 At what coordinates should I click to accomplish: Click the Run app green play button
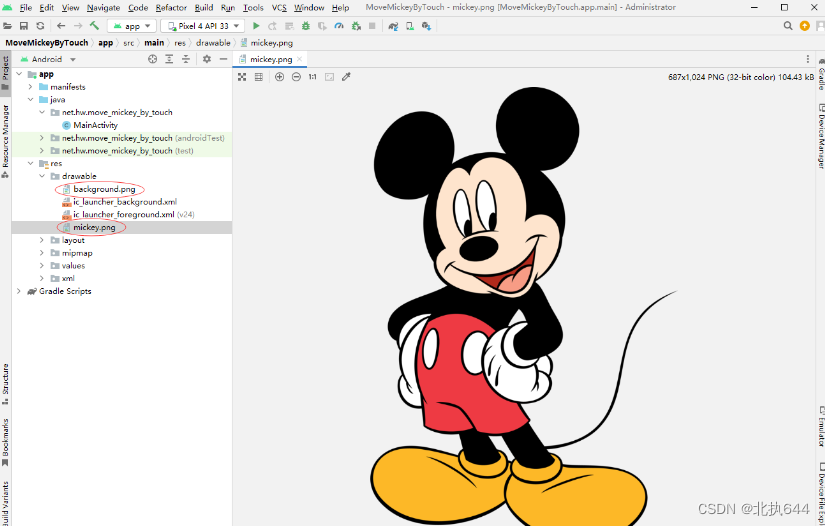click(x=256, y=26)
